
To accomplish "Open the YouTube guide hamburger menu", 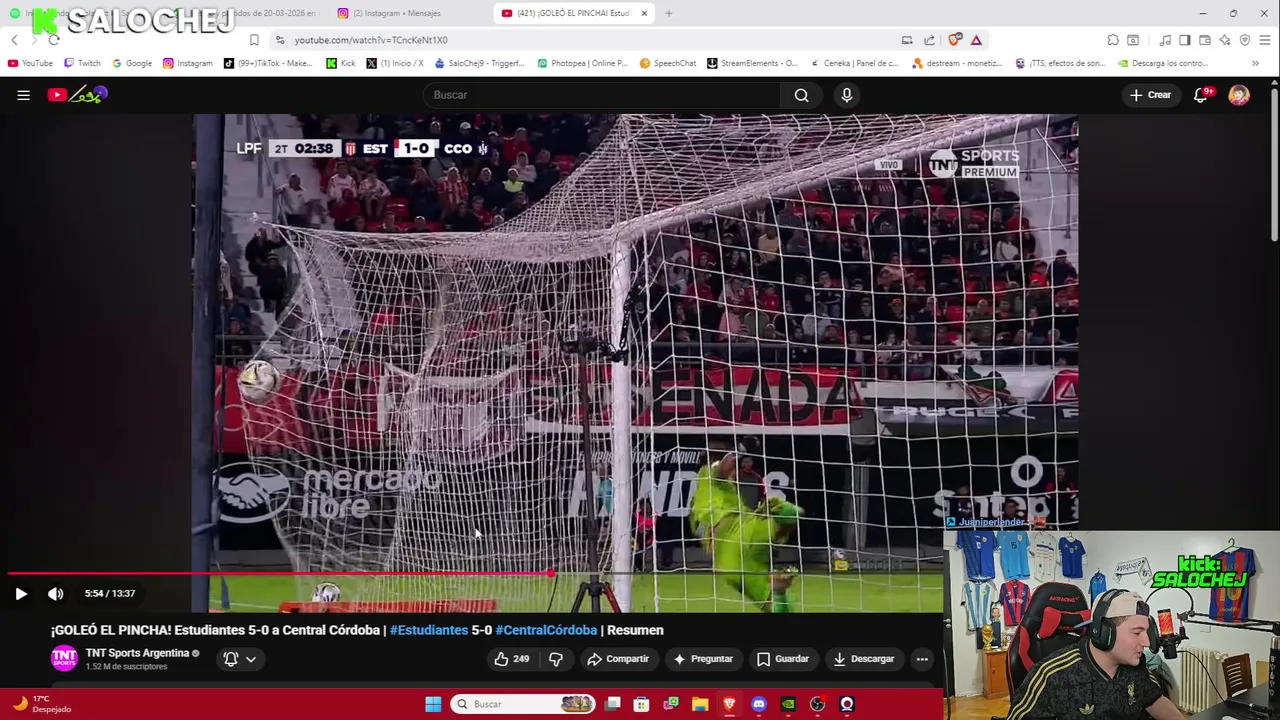I will 23,95.
